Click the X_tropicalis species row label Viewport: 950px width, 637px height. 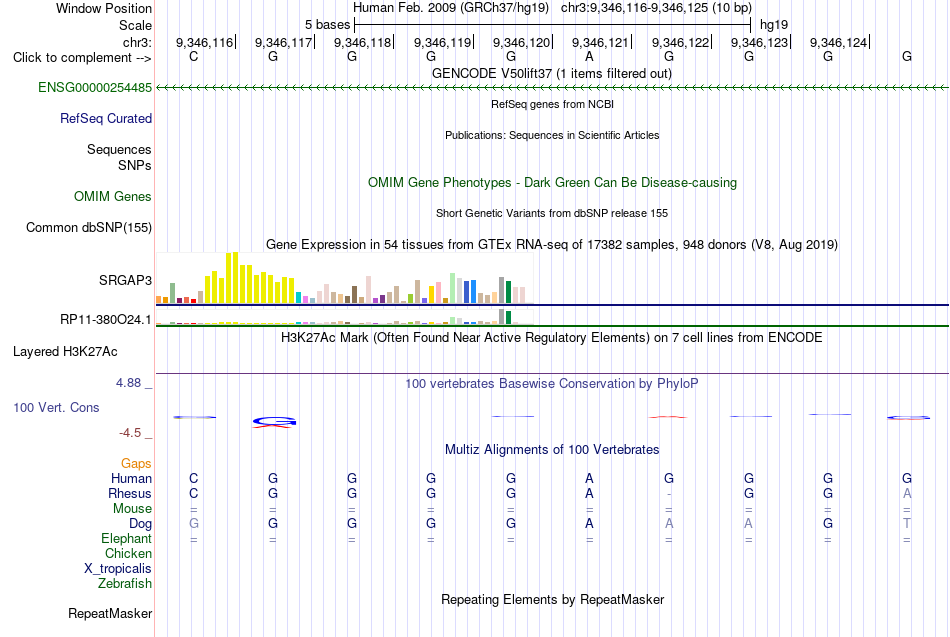pyautogui.click(x=118, y=569)
